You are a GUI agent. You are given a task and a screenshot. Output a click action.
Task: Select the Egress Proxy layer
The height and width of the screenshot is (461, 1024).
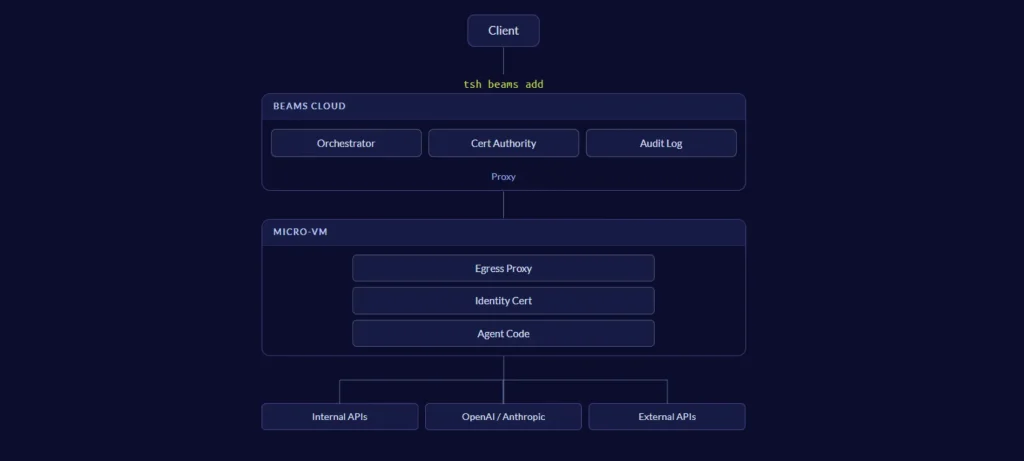(503, 268)
